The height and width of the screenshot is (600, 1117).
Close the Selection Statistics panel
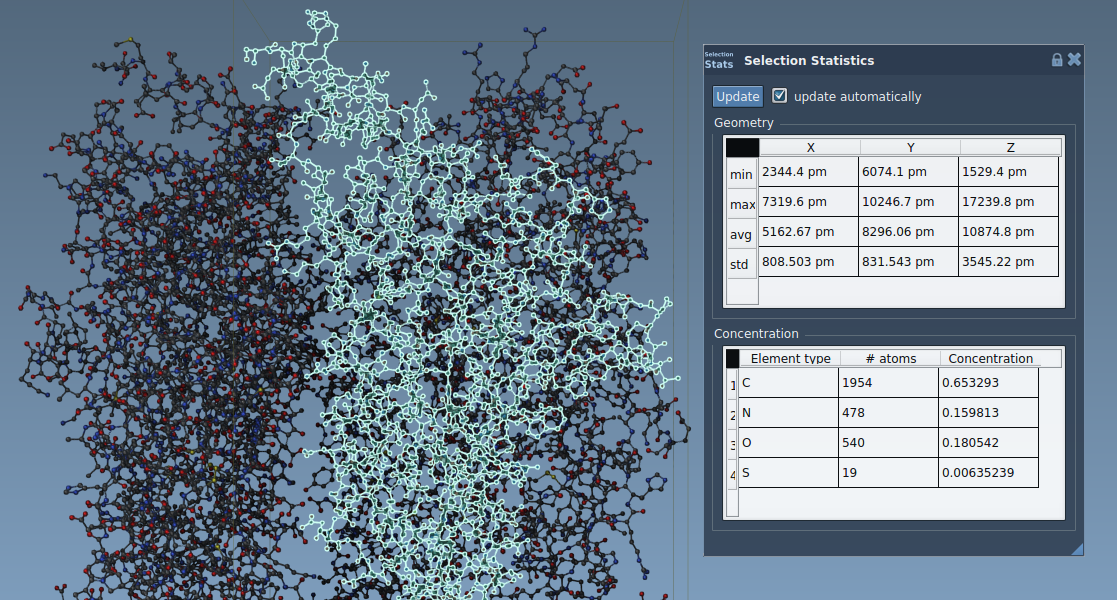tap(1074, 60)
